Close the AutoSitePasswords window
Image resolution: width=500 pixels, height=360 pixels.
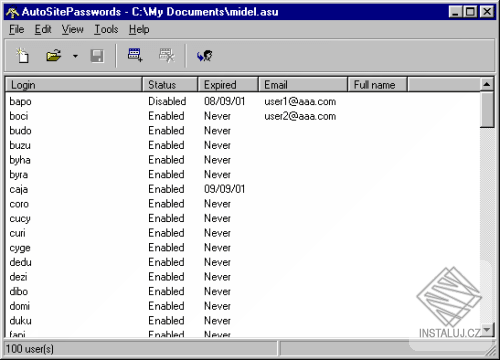[x=487, y=12]
